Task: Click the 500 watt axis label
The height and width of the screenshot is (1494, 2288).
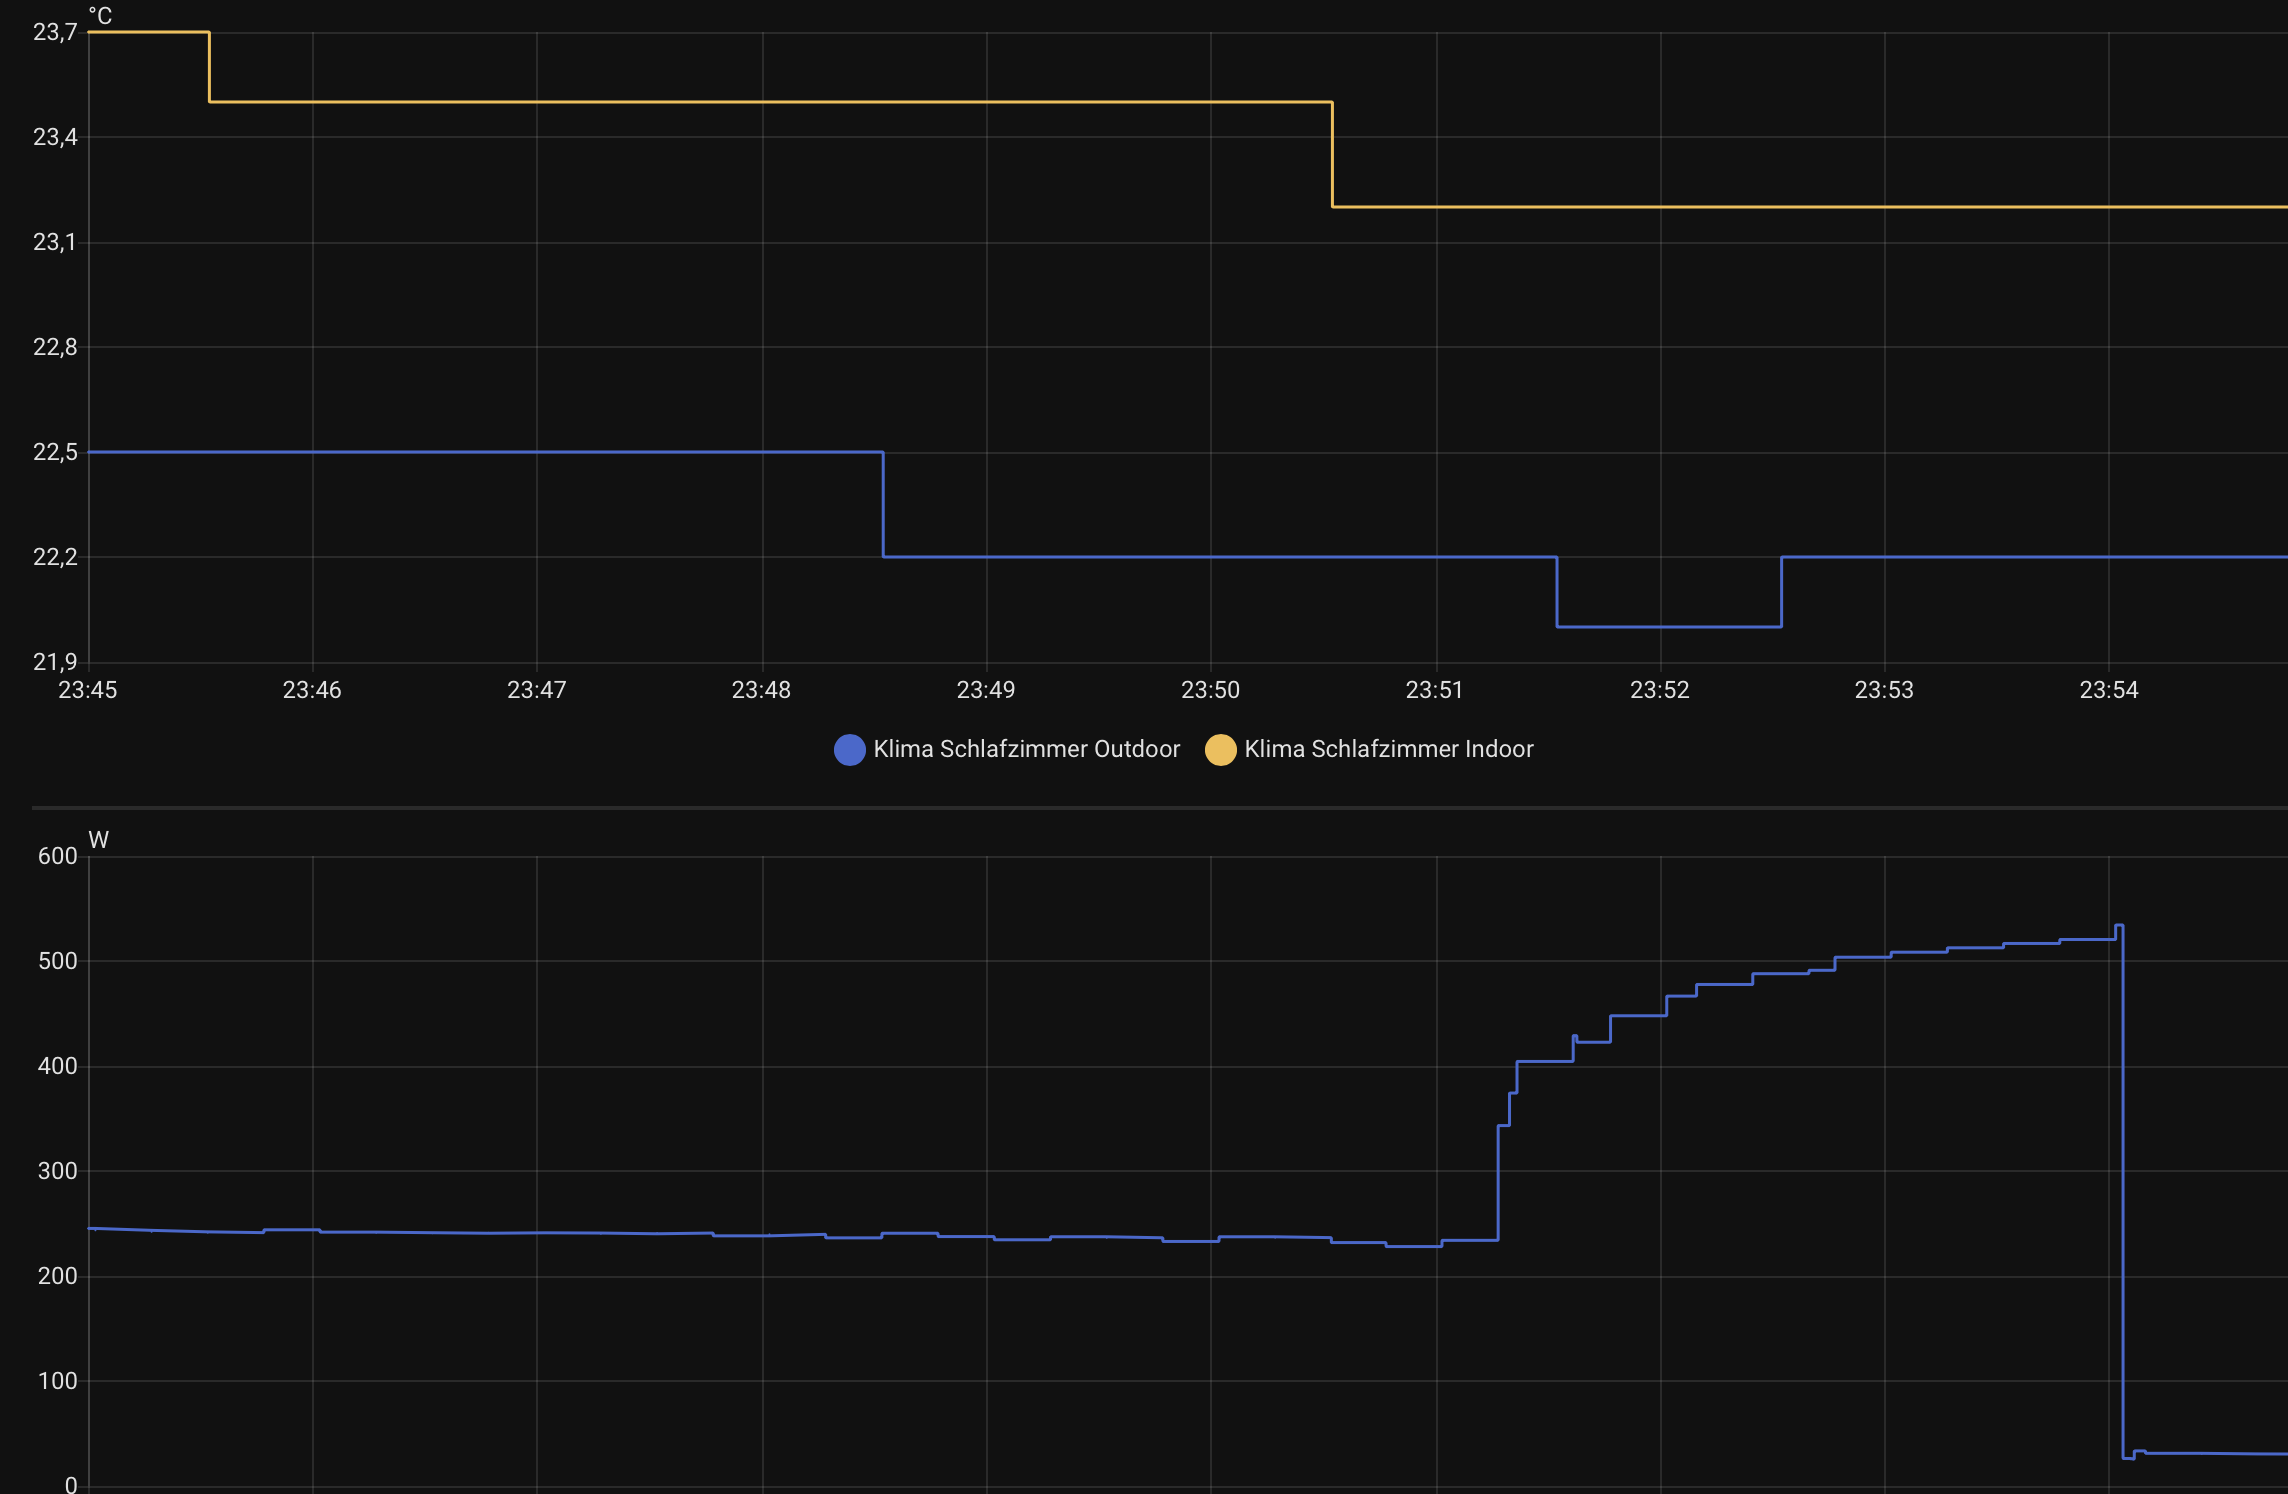Action: point(57,961)
